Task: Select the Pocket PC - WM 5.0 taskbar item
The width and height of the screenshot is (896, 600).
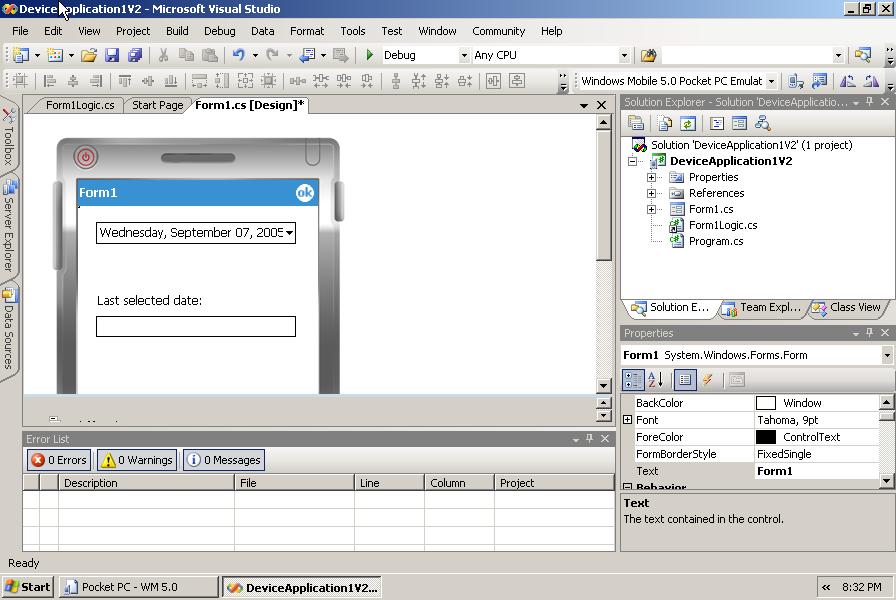Action: (x=137, y=587)
